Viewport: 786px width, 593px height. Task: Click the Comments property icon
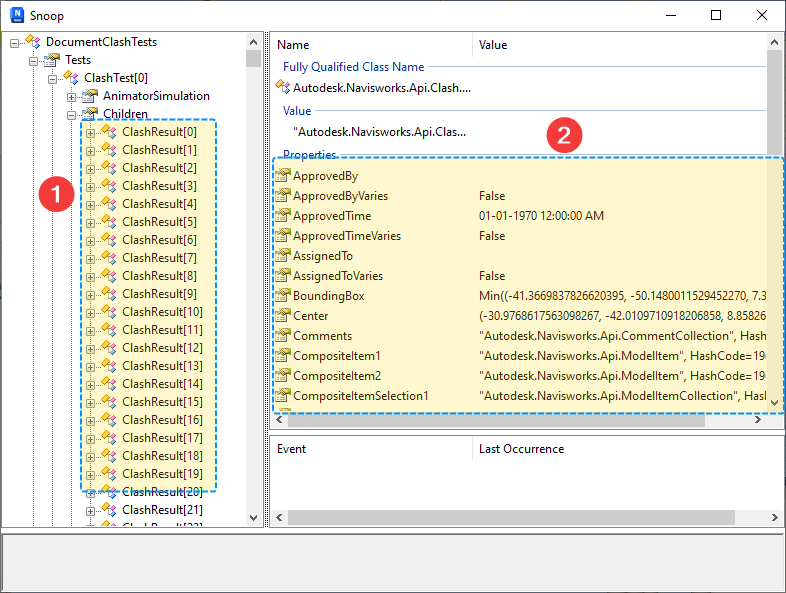pyautogui.click(x=282, y=336)
